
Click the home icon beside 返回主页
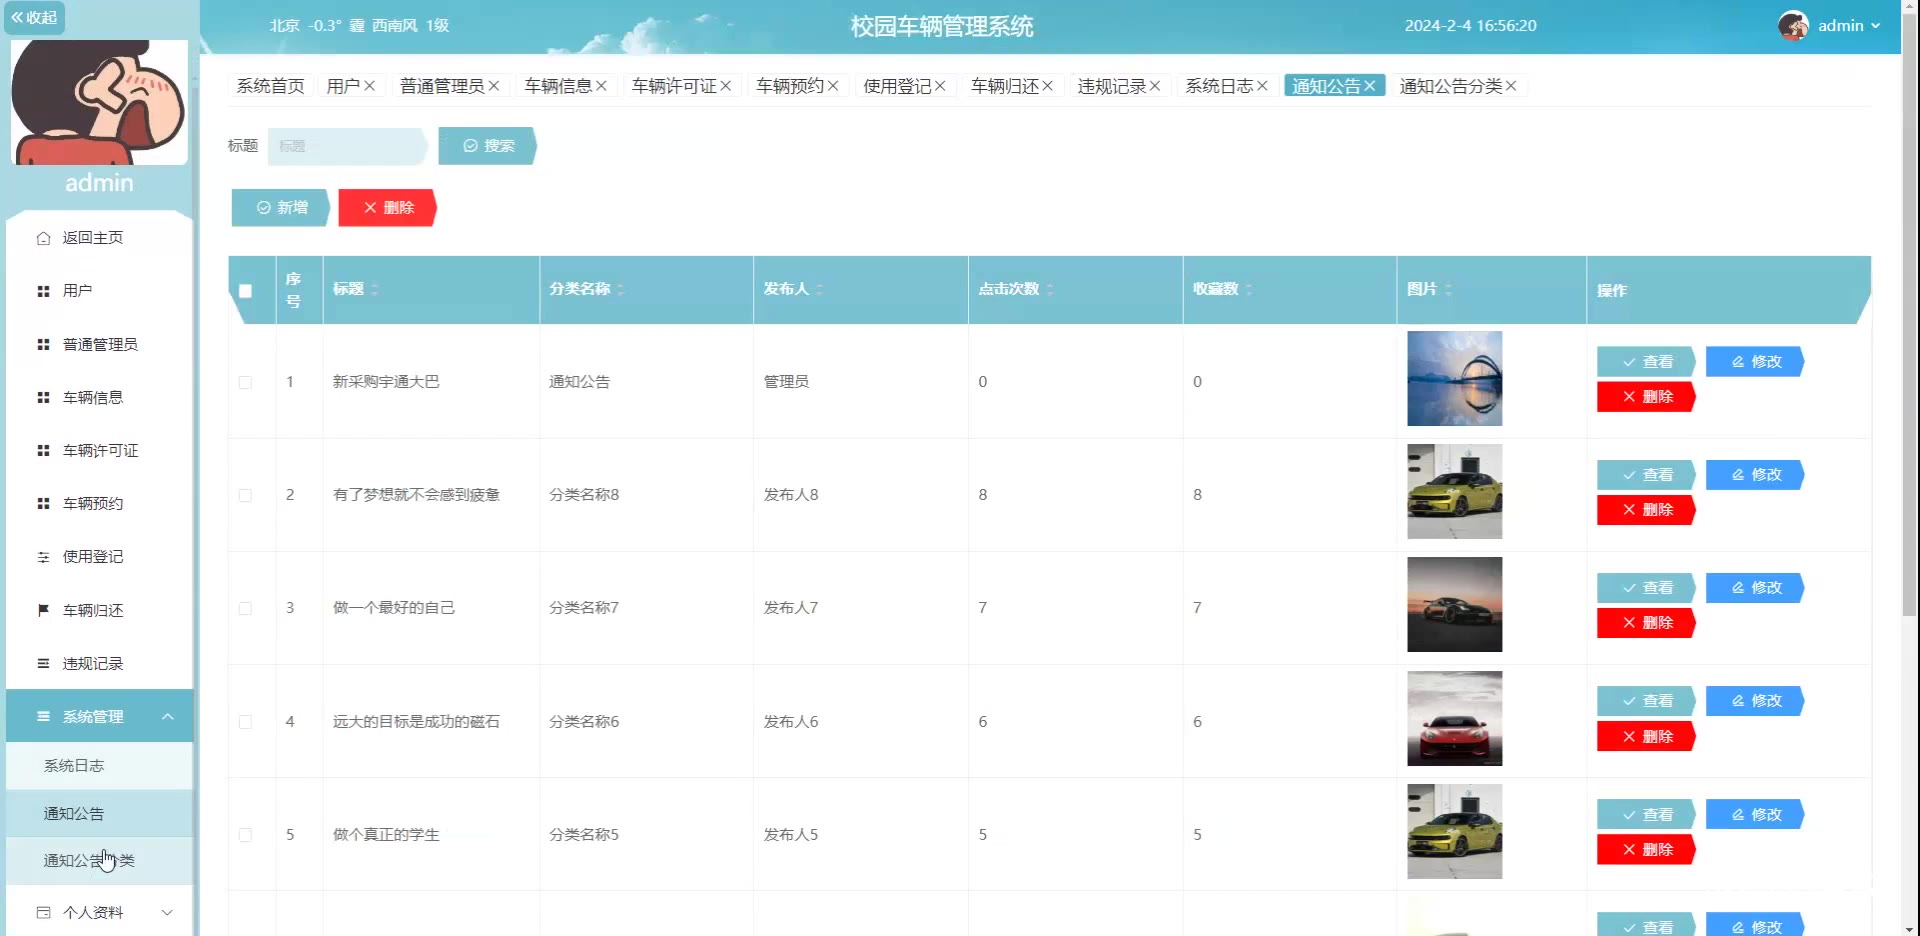(x=43, y=238)
